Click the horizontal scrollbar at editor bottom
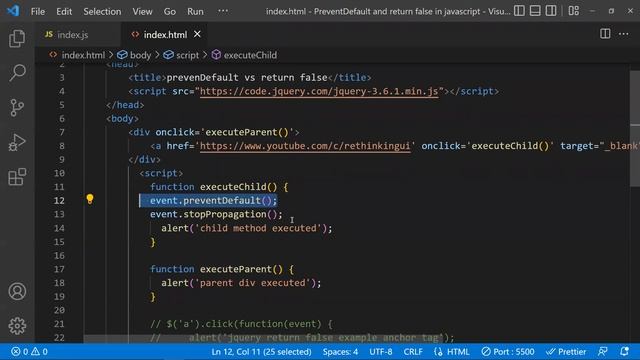 pos(264,338)
